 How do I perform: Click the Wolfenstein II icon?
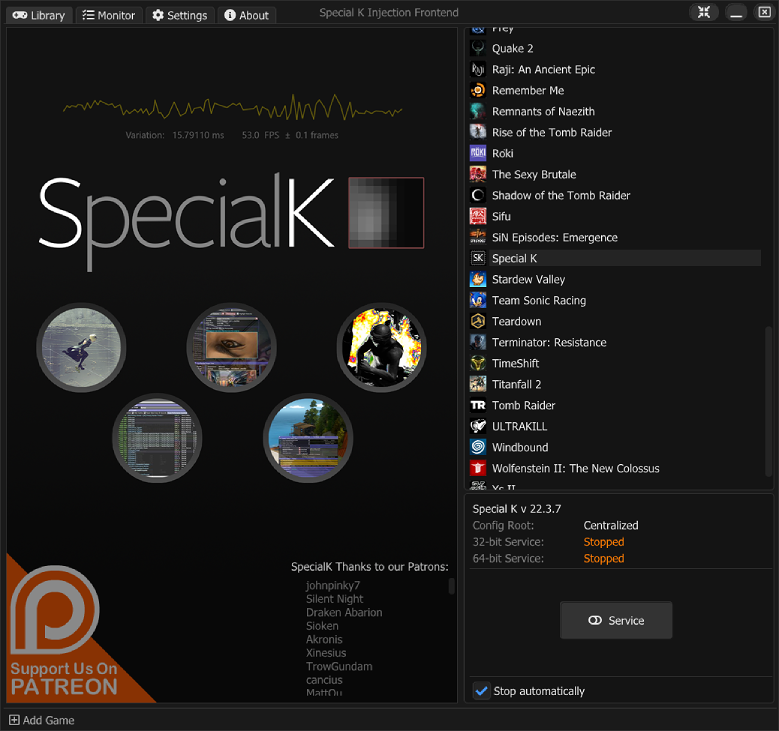tap(478, 468)
